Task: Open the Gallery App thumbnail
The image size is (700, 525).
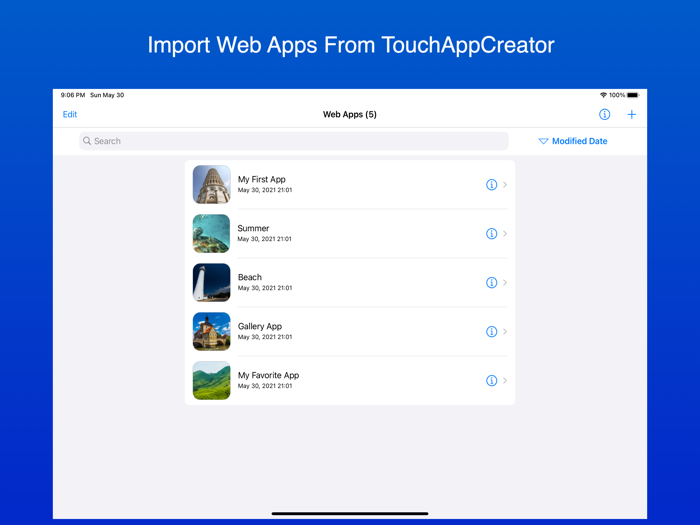Action: (212, 332)
